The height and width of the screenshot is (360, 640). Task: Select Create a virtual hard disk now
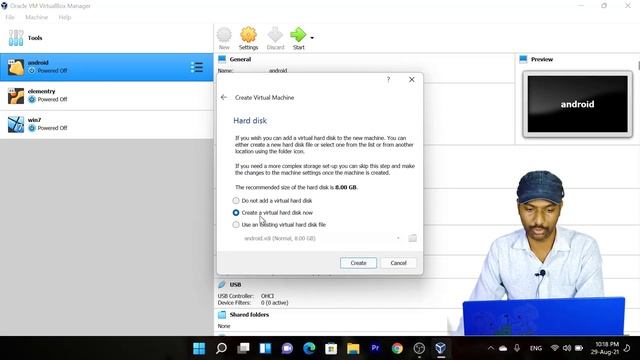point(273,213)
